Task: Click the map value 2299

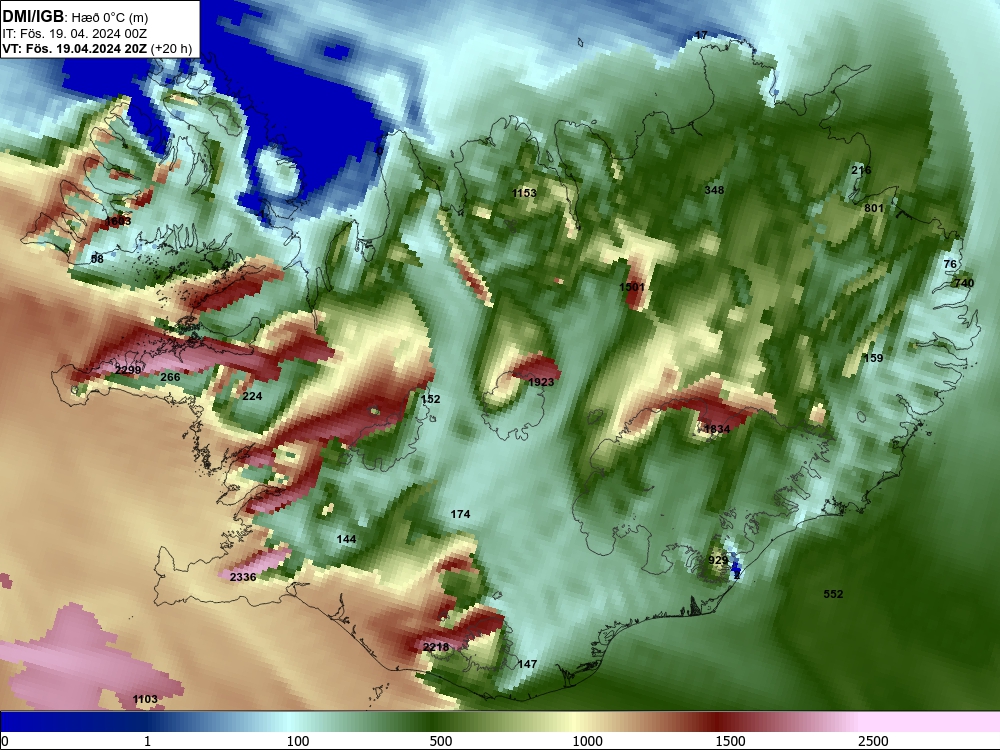Action: pyautogui.click(x=128, y=370)
